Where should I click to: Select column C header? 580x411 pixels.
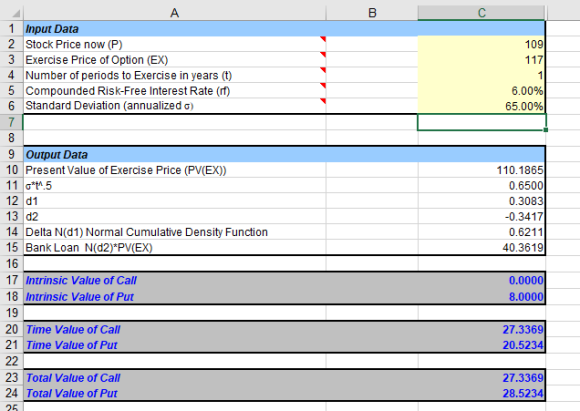click(x=481, y=13)
